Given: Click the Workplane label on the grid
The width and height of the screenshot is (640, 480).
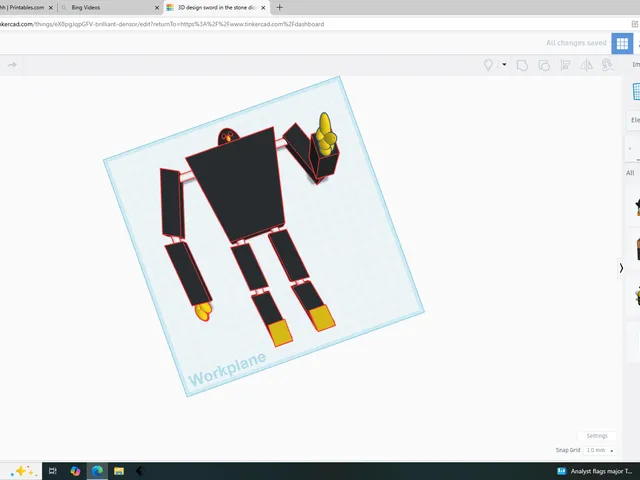Looking at the screenshot, I should (227, 370).
